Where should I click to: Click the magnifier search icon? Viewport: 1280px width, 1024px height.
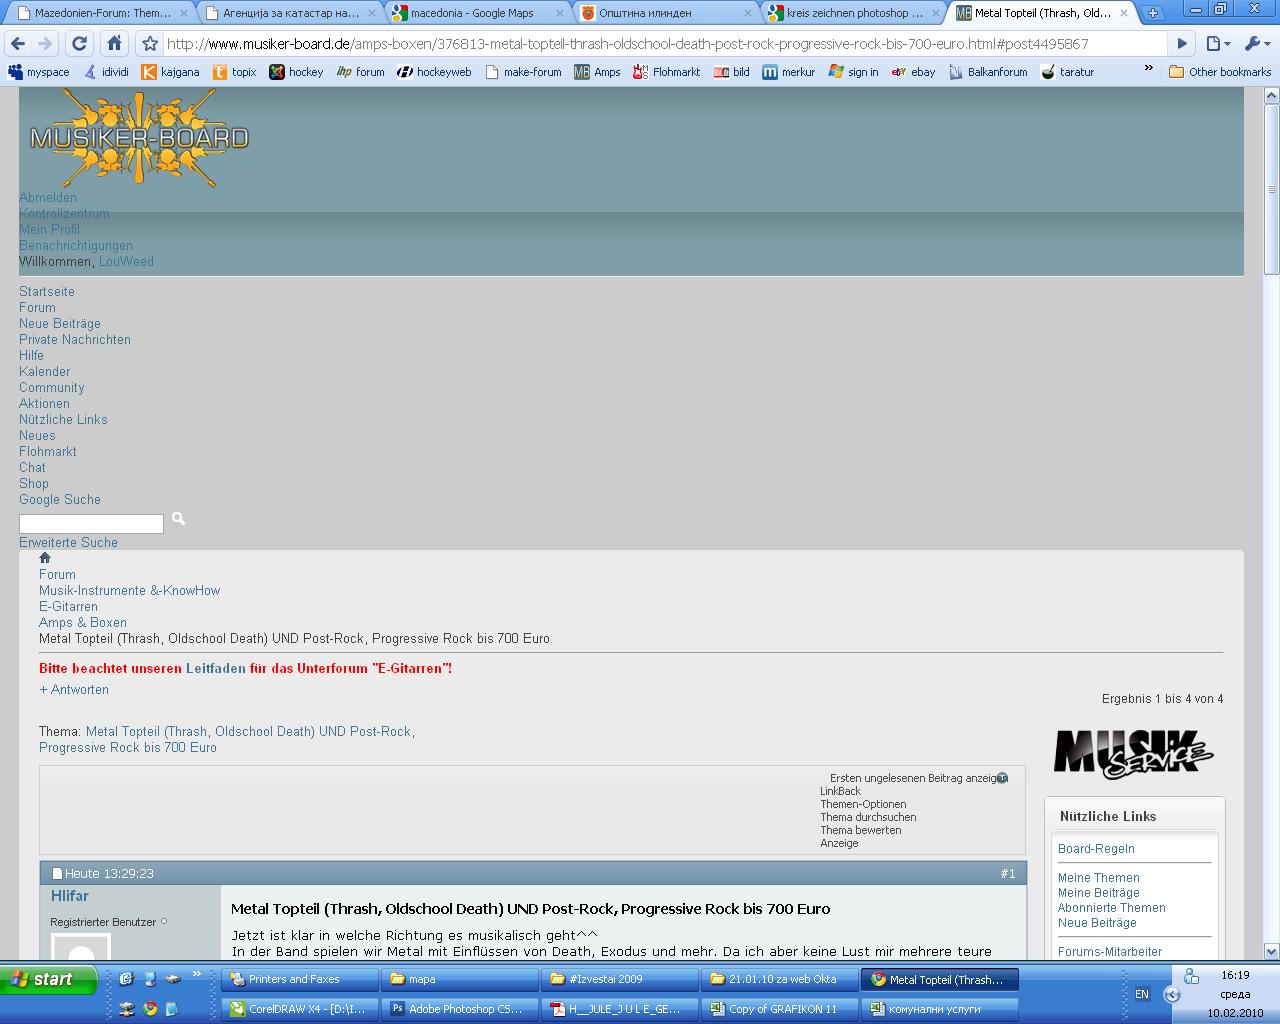178,518
